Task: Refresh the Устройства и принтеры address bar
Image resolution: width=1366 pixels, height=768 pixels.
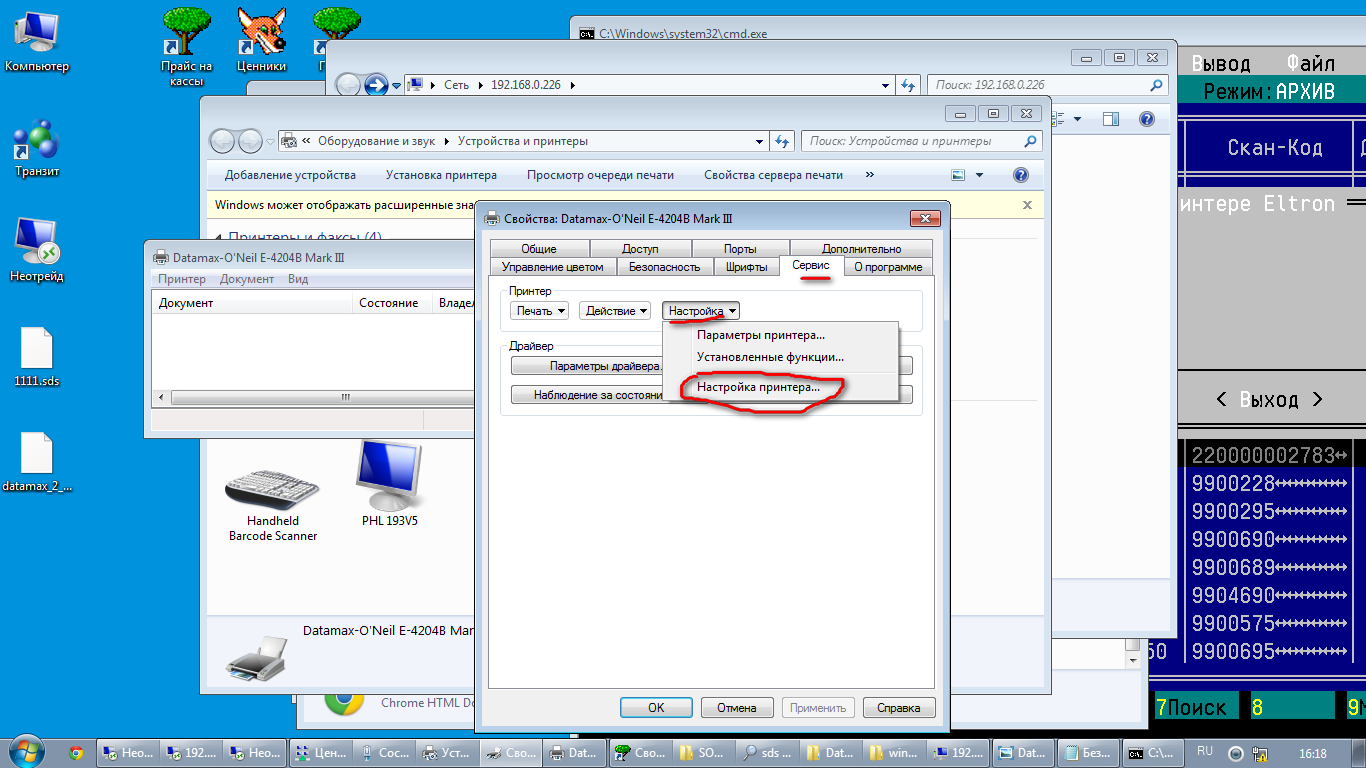Action: pos(782,141)
